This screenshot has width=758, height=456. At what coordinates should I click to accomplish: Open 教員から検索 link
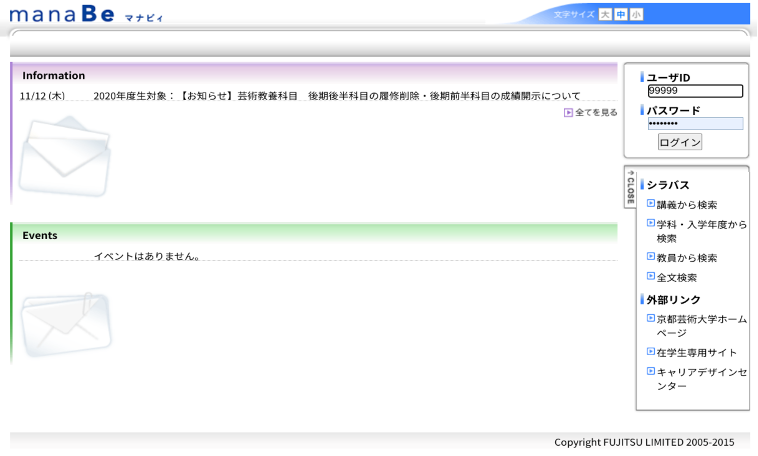(x=686, y=258)
